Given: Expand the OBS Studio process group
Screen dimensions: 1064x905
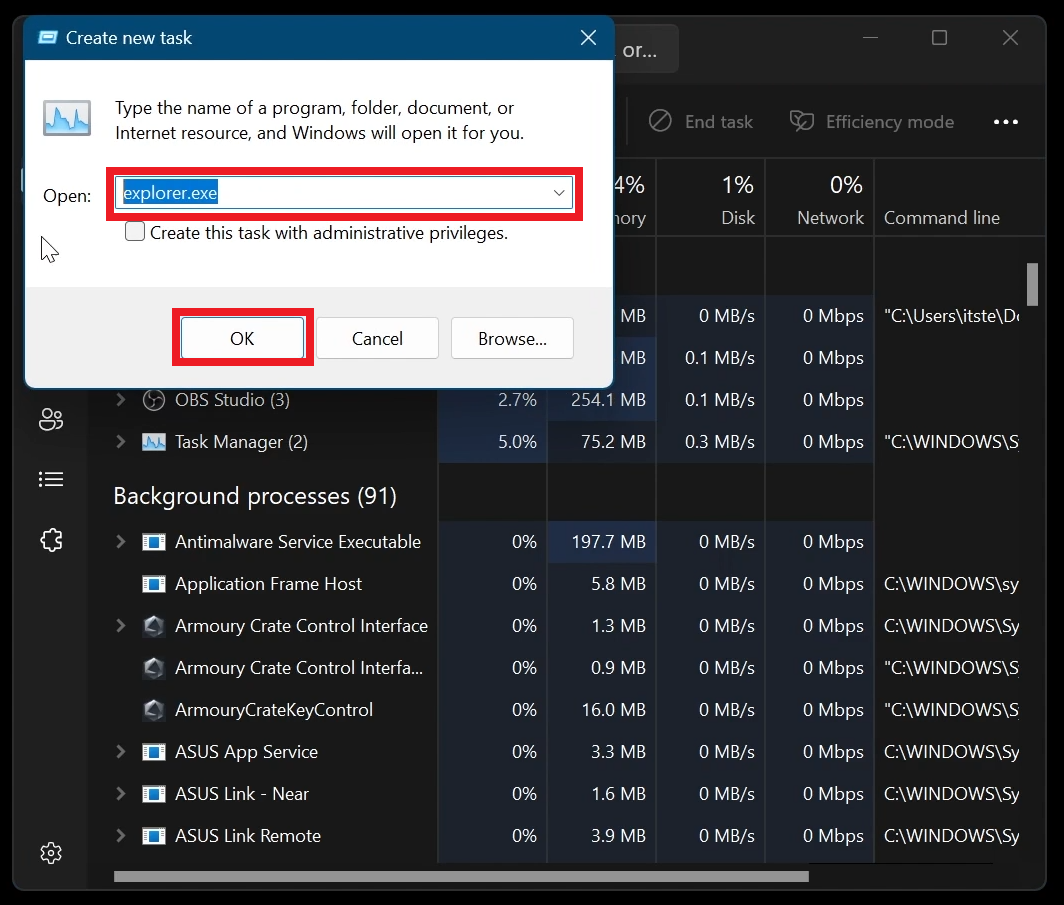Looking at the screenshot, I should [119, 400].
